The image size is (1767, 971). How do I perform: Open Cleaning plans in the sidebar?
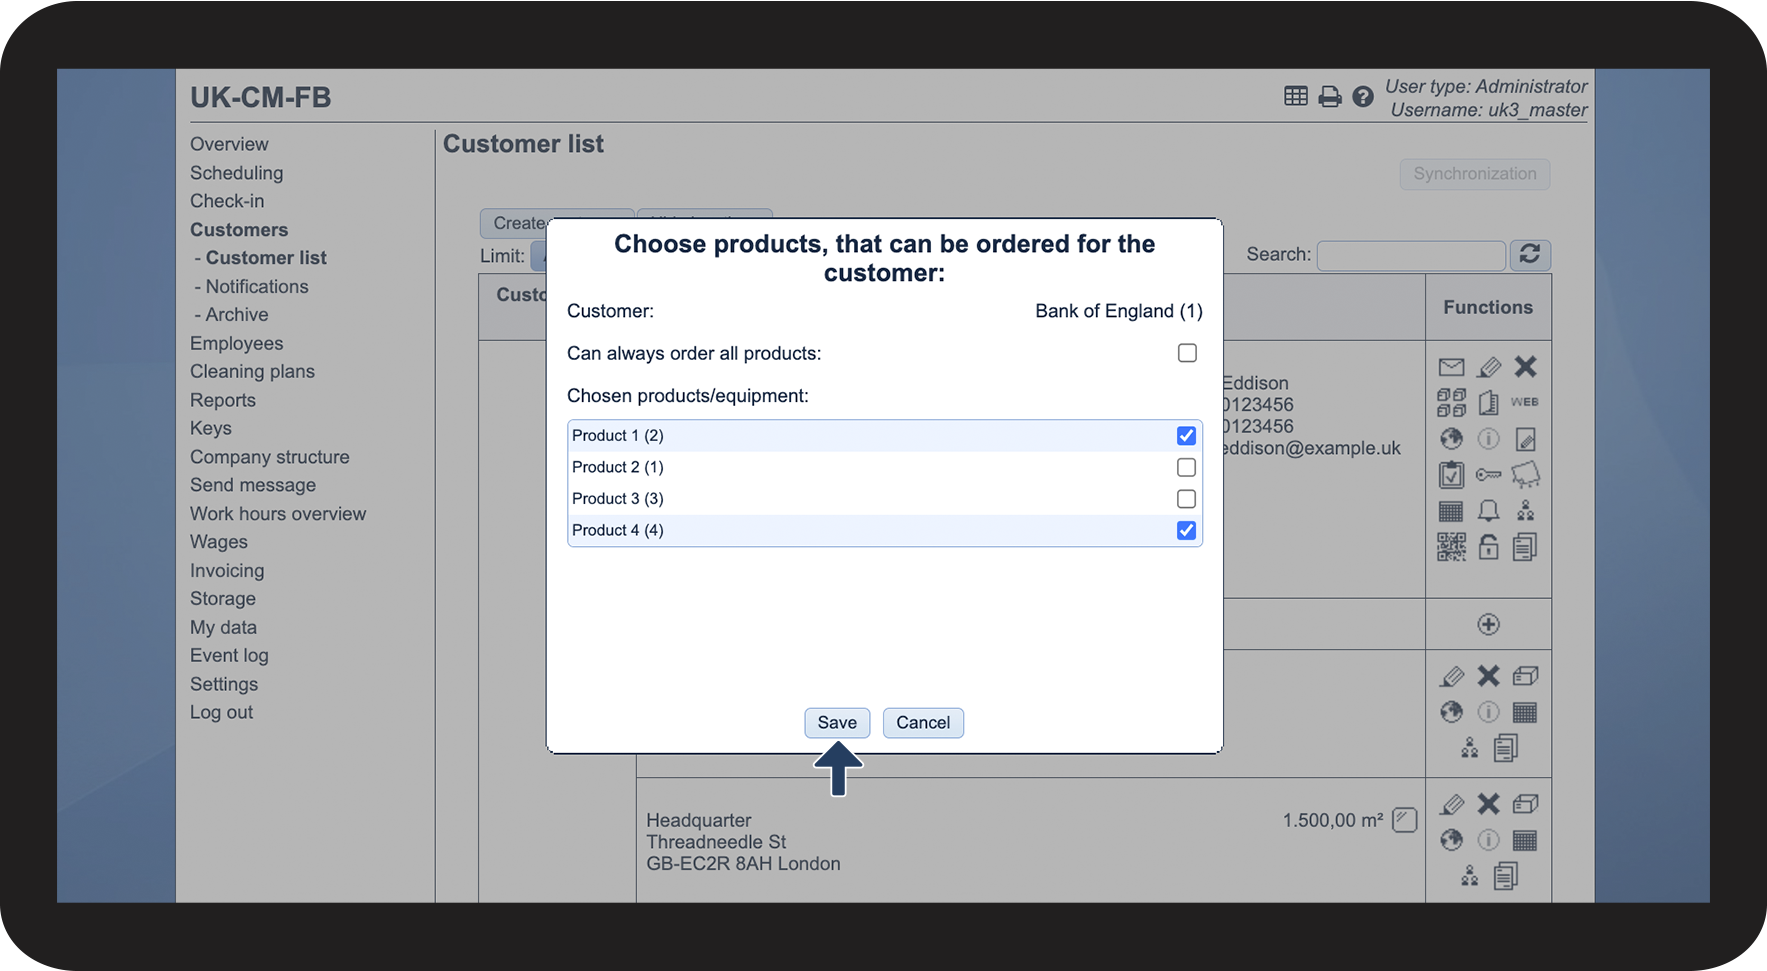(x=252, y=371)
